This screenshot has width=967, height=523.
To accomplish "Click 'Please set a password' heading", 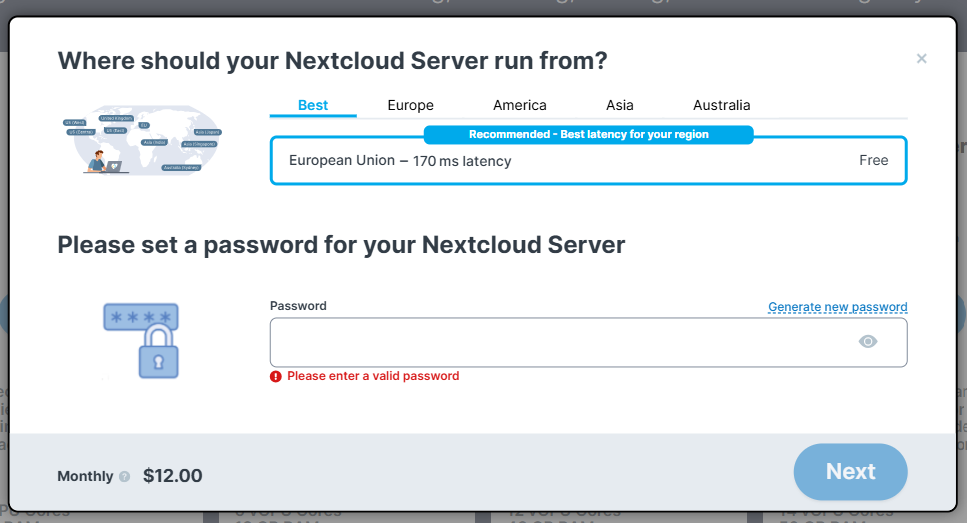I will [x=341, y=245].
